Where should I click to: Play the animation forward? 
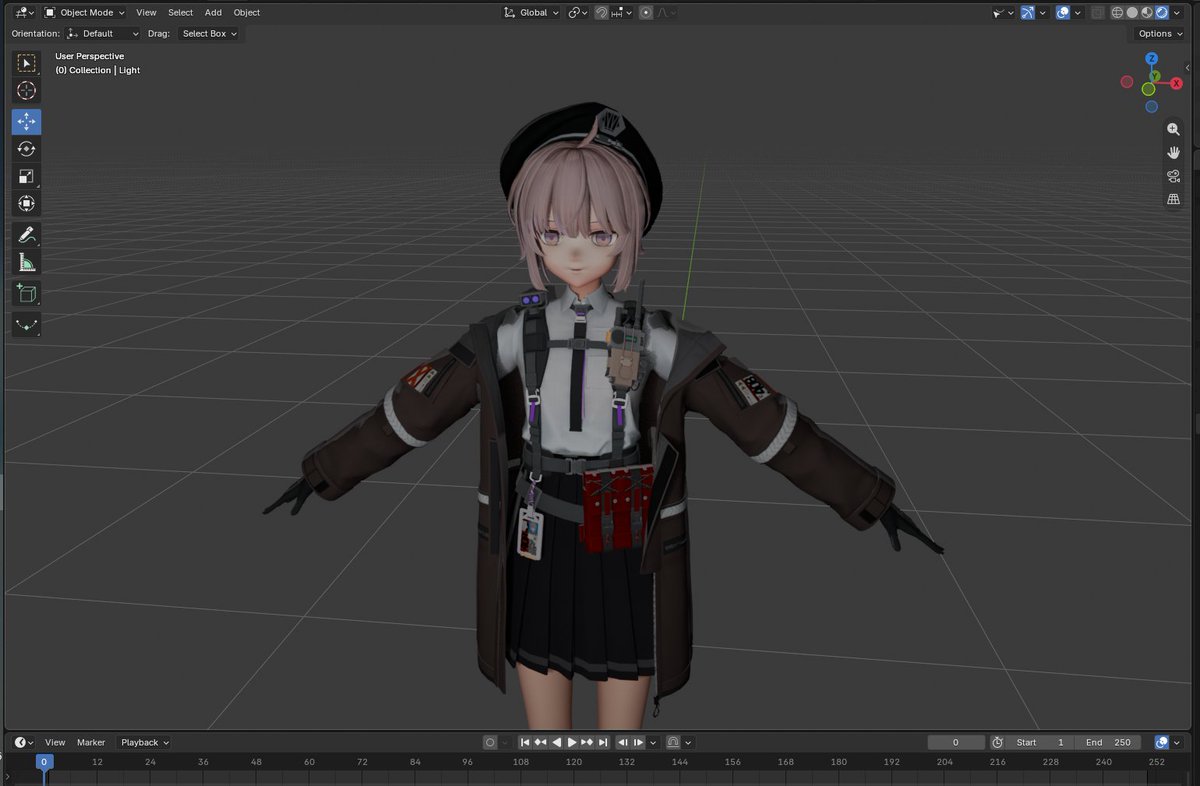click(572, 742)
